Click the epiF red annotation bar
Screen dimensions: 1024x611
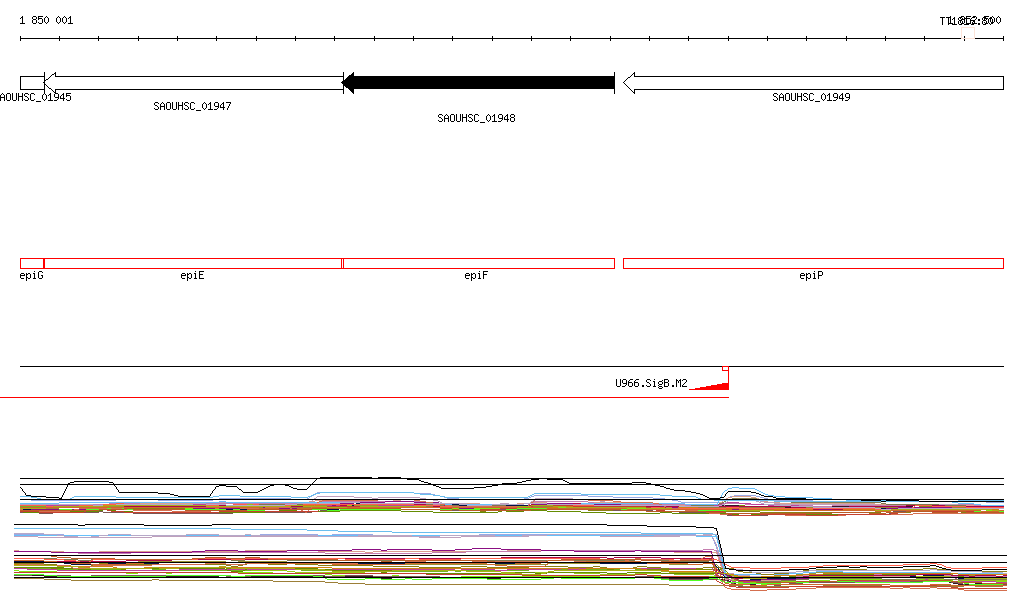[x=479, y=264]
